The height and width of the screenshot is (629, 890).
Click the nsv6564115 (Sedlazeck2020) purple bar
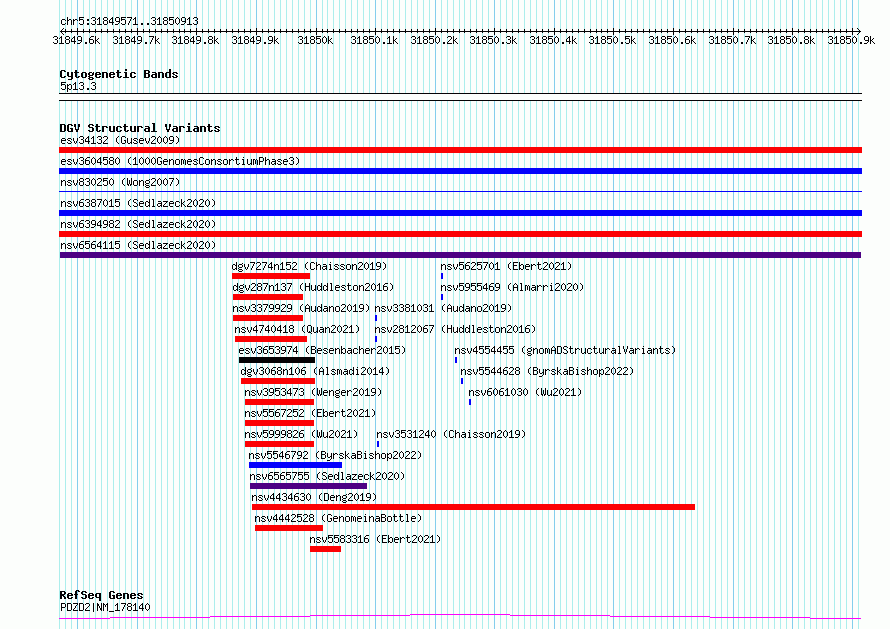tap(460, 255)
